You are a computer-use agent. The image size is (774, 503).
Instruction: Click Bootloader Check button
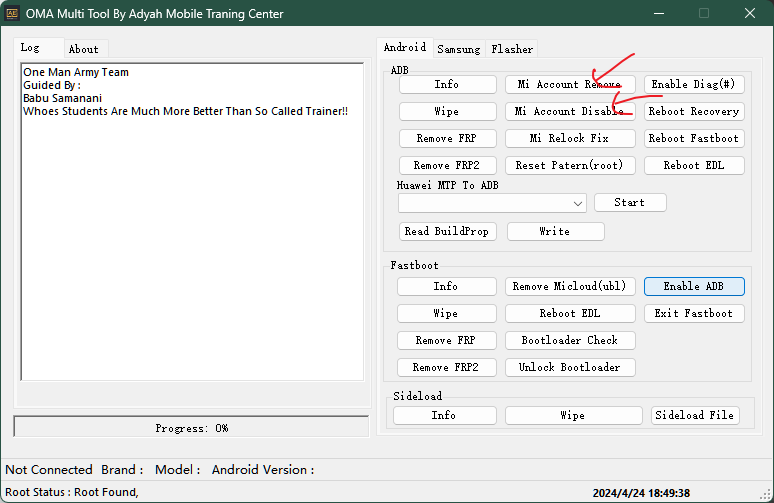click(570, 341)
